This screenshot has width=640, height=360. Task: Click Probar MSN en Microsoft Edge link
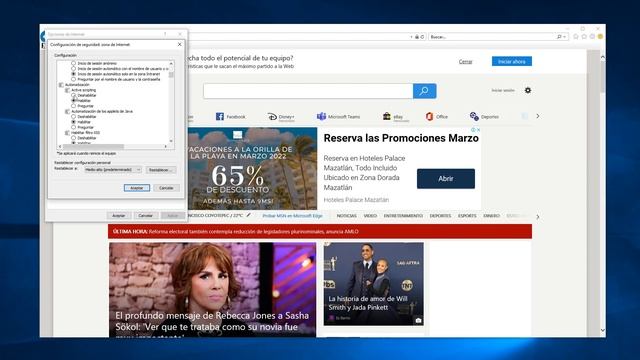(x=292, y=216)
